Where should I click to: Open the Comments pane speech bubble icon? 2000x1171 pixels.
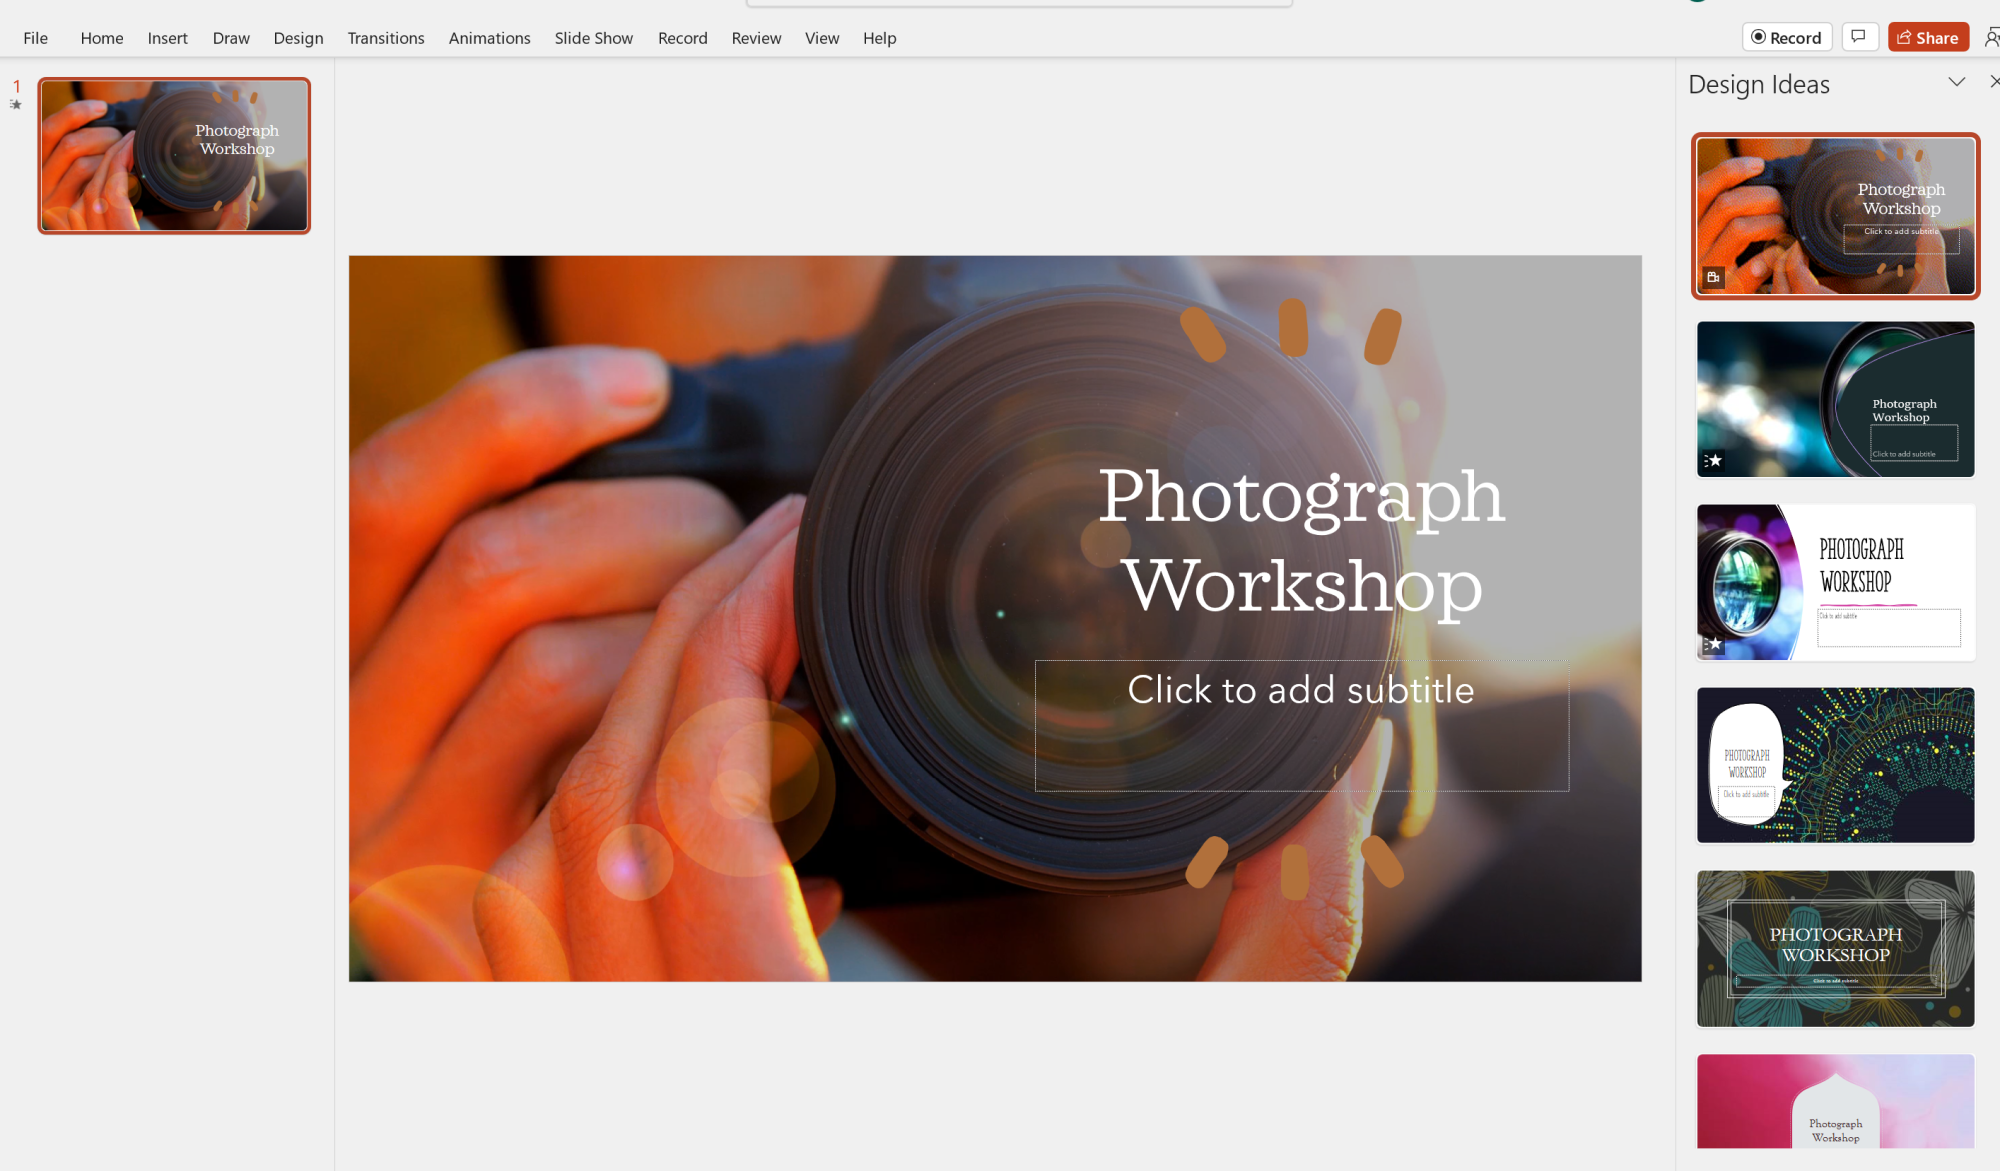1858,37
